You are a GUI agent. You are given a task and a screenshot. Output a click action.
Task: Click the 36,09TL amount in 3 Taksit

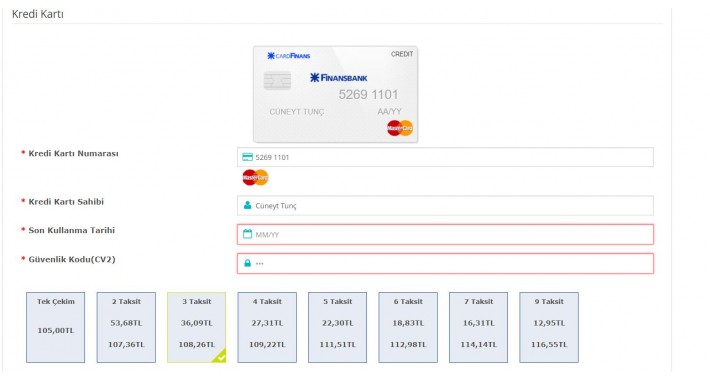coord(197,323)
